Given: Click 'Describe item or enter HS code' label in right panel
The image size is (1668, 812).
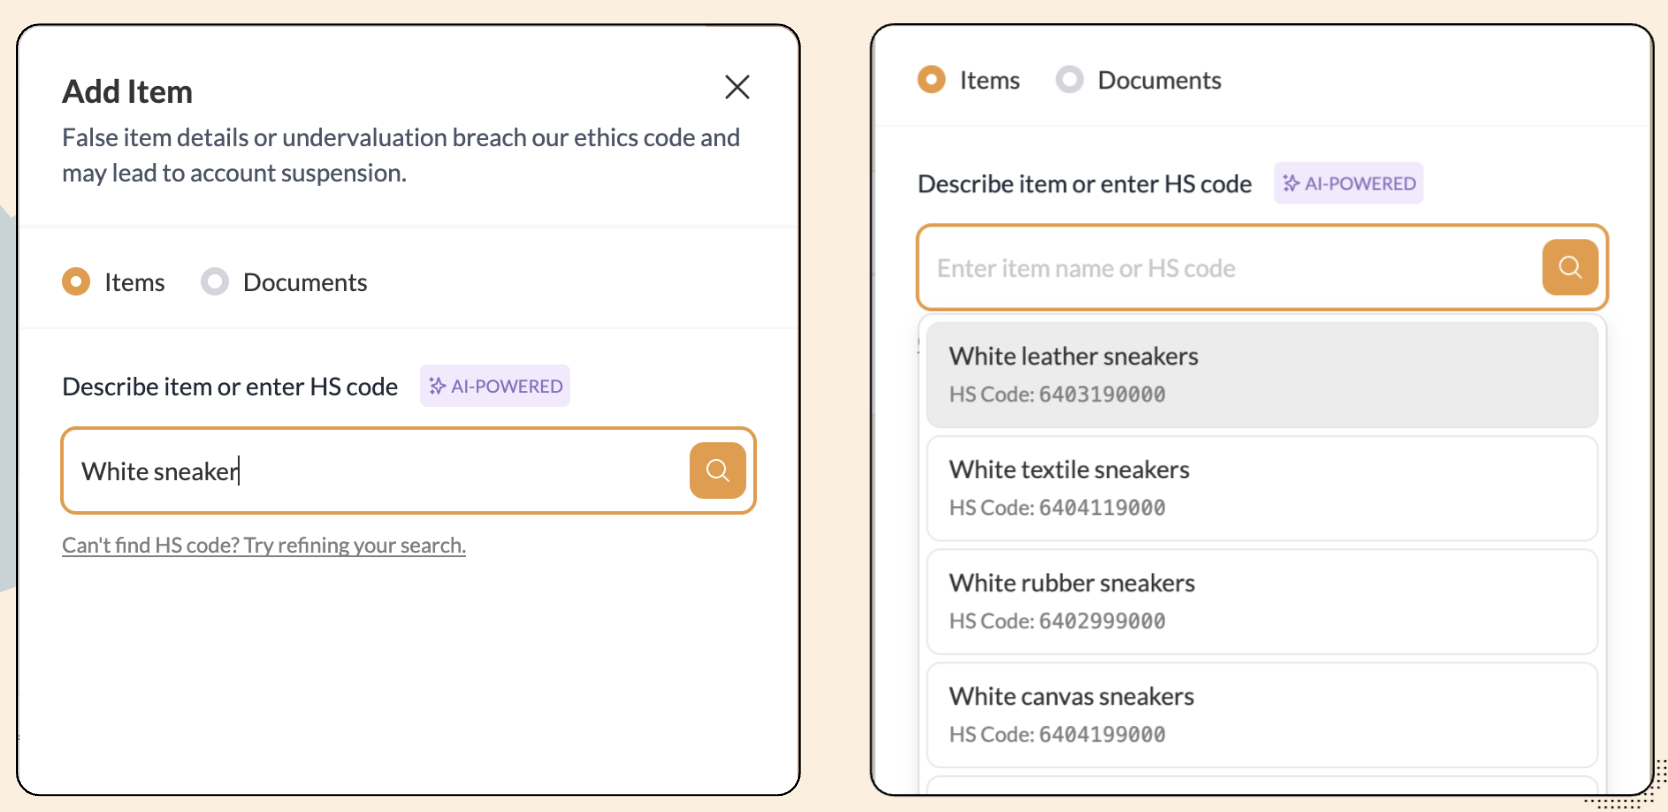Looking at the screenshot, I should pyautogui.click(x=1085, y=184).
